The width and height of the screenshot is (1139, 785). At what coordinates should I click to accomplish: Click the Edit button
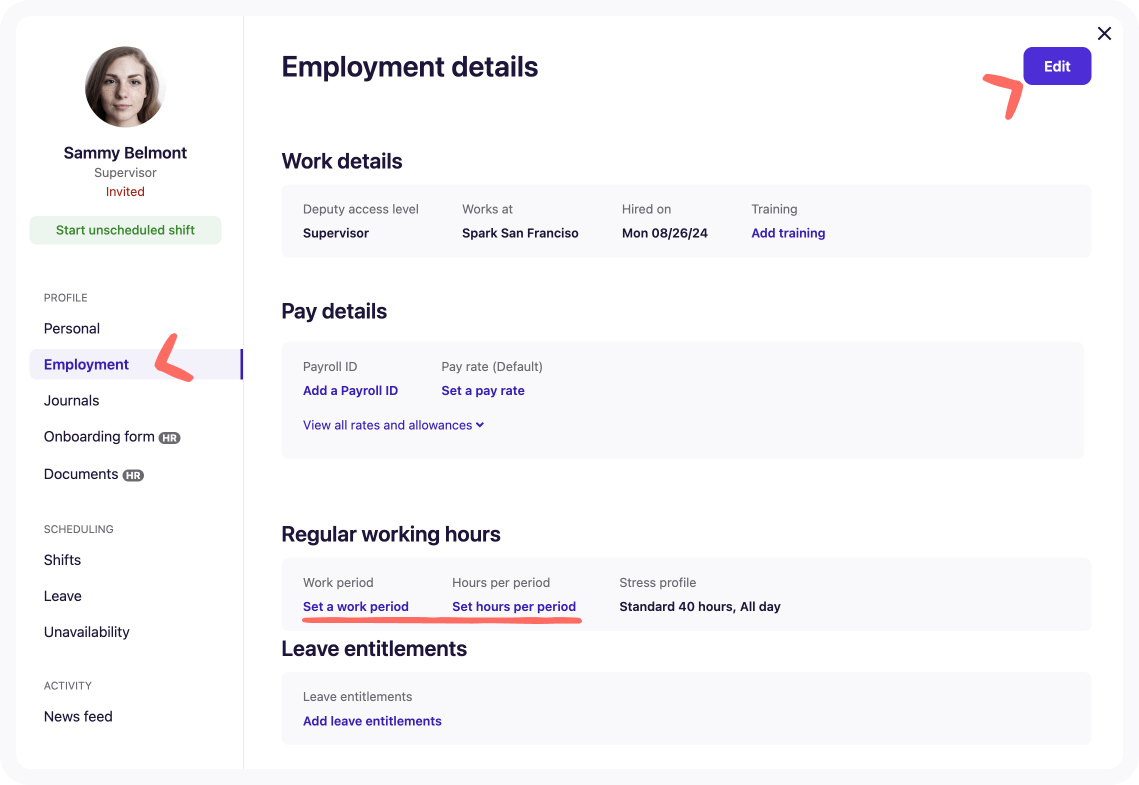click(x=1057, y=66)
